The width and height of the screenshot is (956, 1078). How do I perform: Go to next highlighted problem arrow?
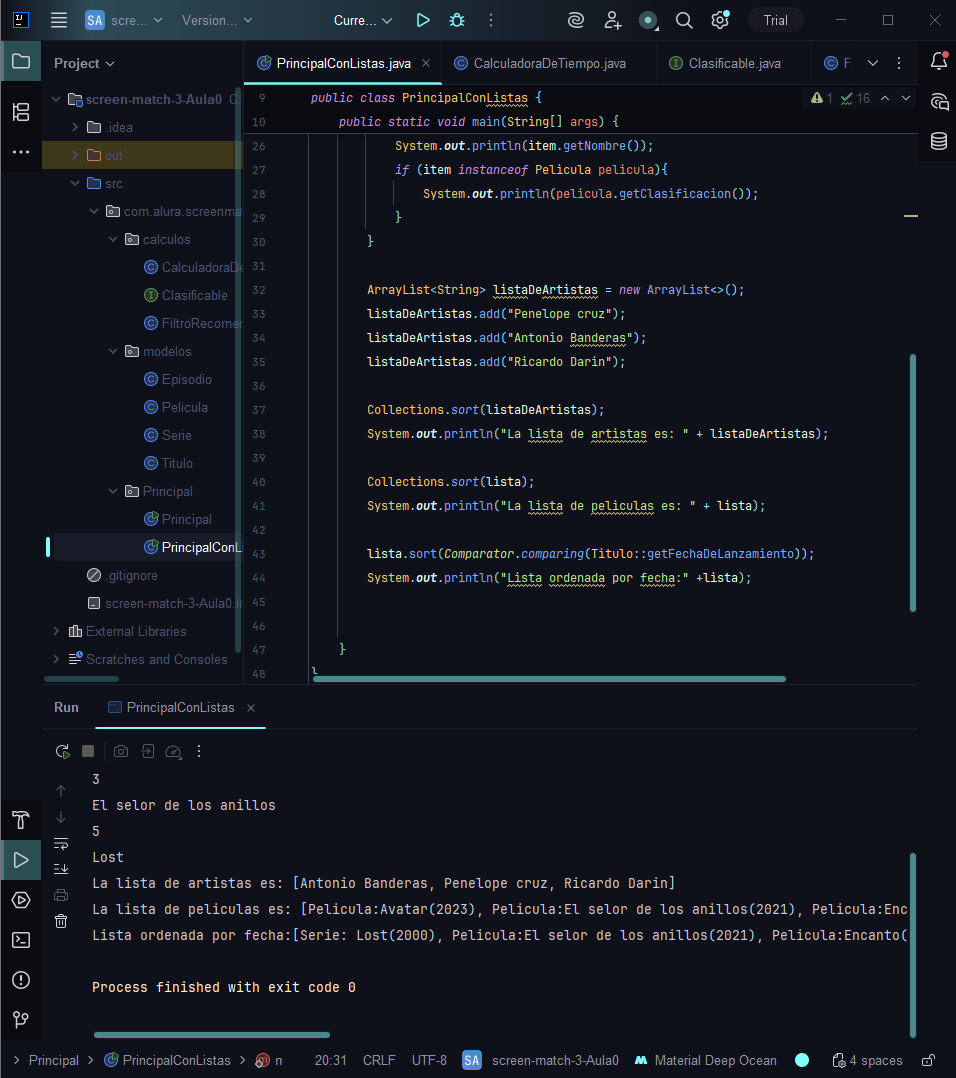tap(906, 98)
